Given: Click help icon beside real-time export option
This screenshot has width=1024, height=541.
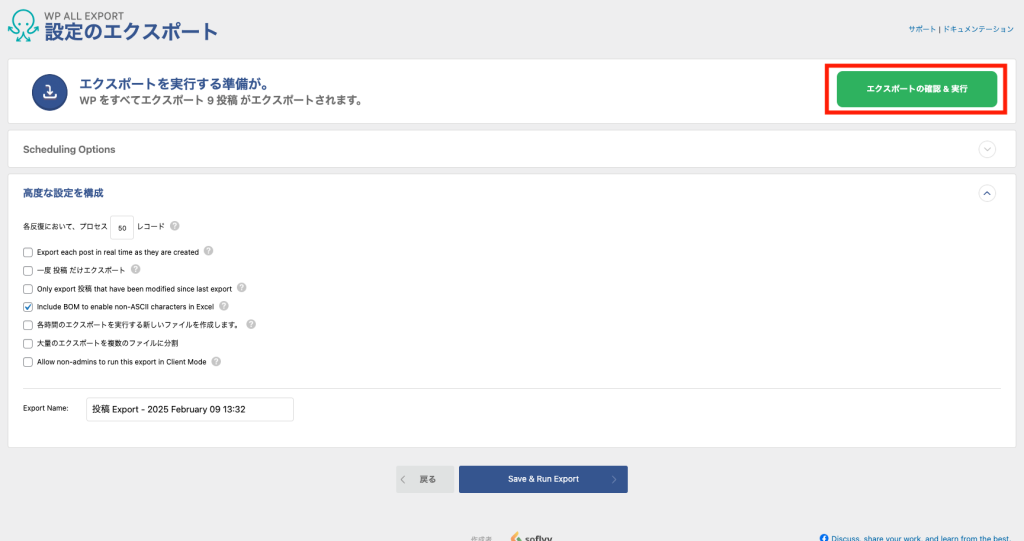Looking at the screenshot, I should [209, 251].
